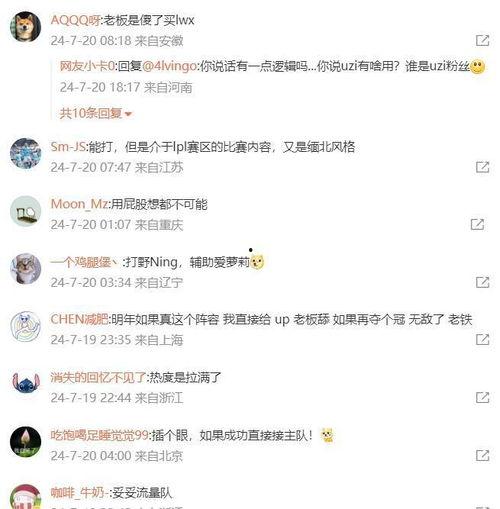The image size is (500, 509).
Task: Click the Stitch avatar of 消失的回忆不见了
Action: click(25, 384)
